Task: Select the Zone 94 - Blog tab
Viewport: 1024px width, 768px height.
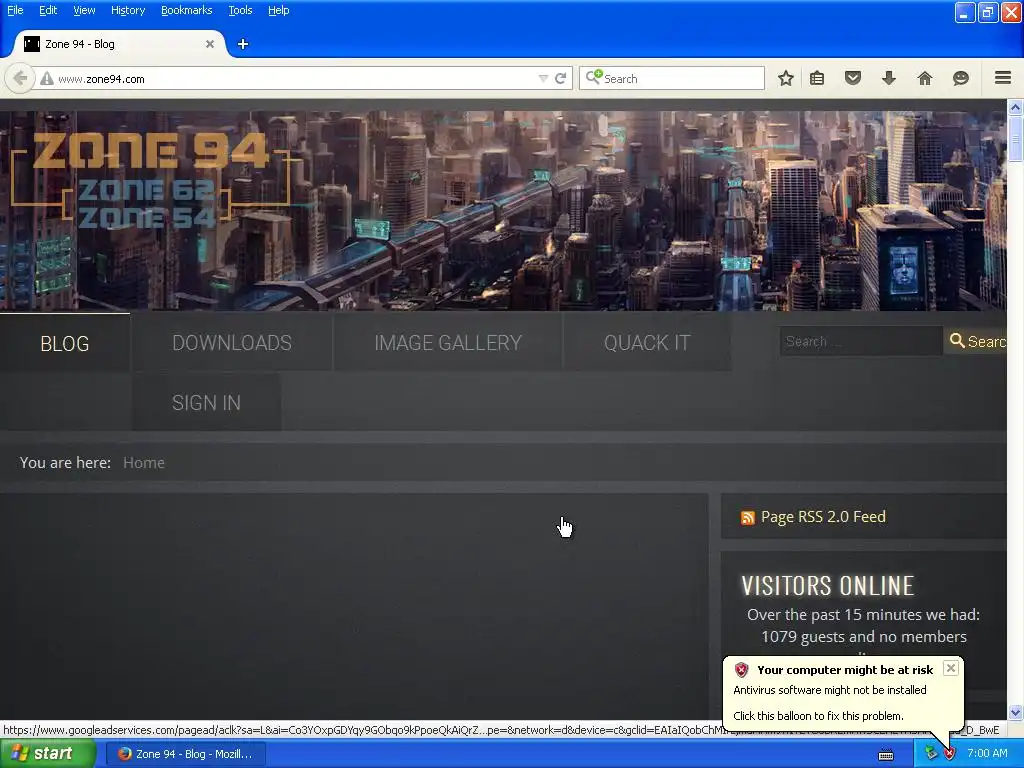Action: tap(120, 44)
